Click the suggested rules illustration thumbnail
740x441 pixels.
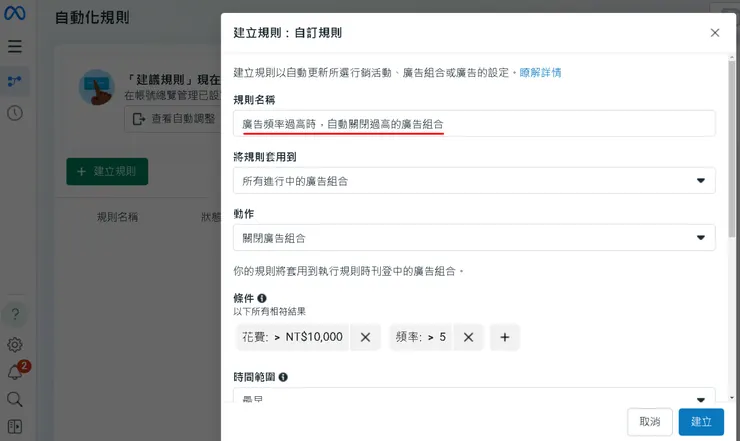[x=96, y=87]
